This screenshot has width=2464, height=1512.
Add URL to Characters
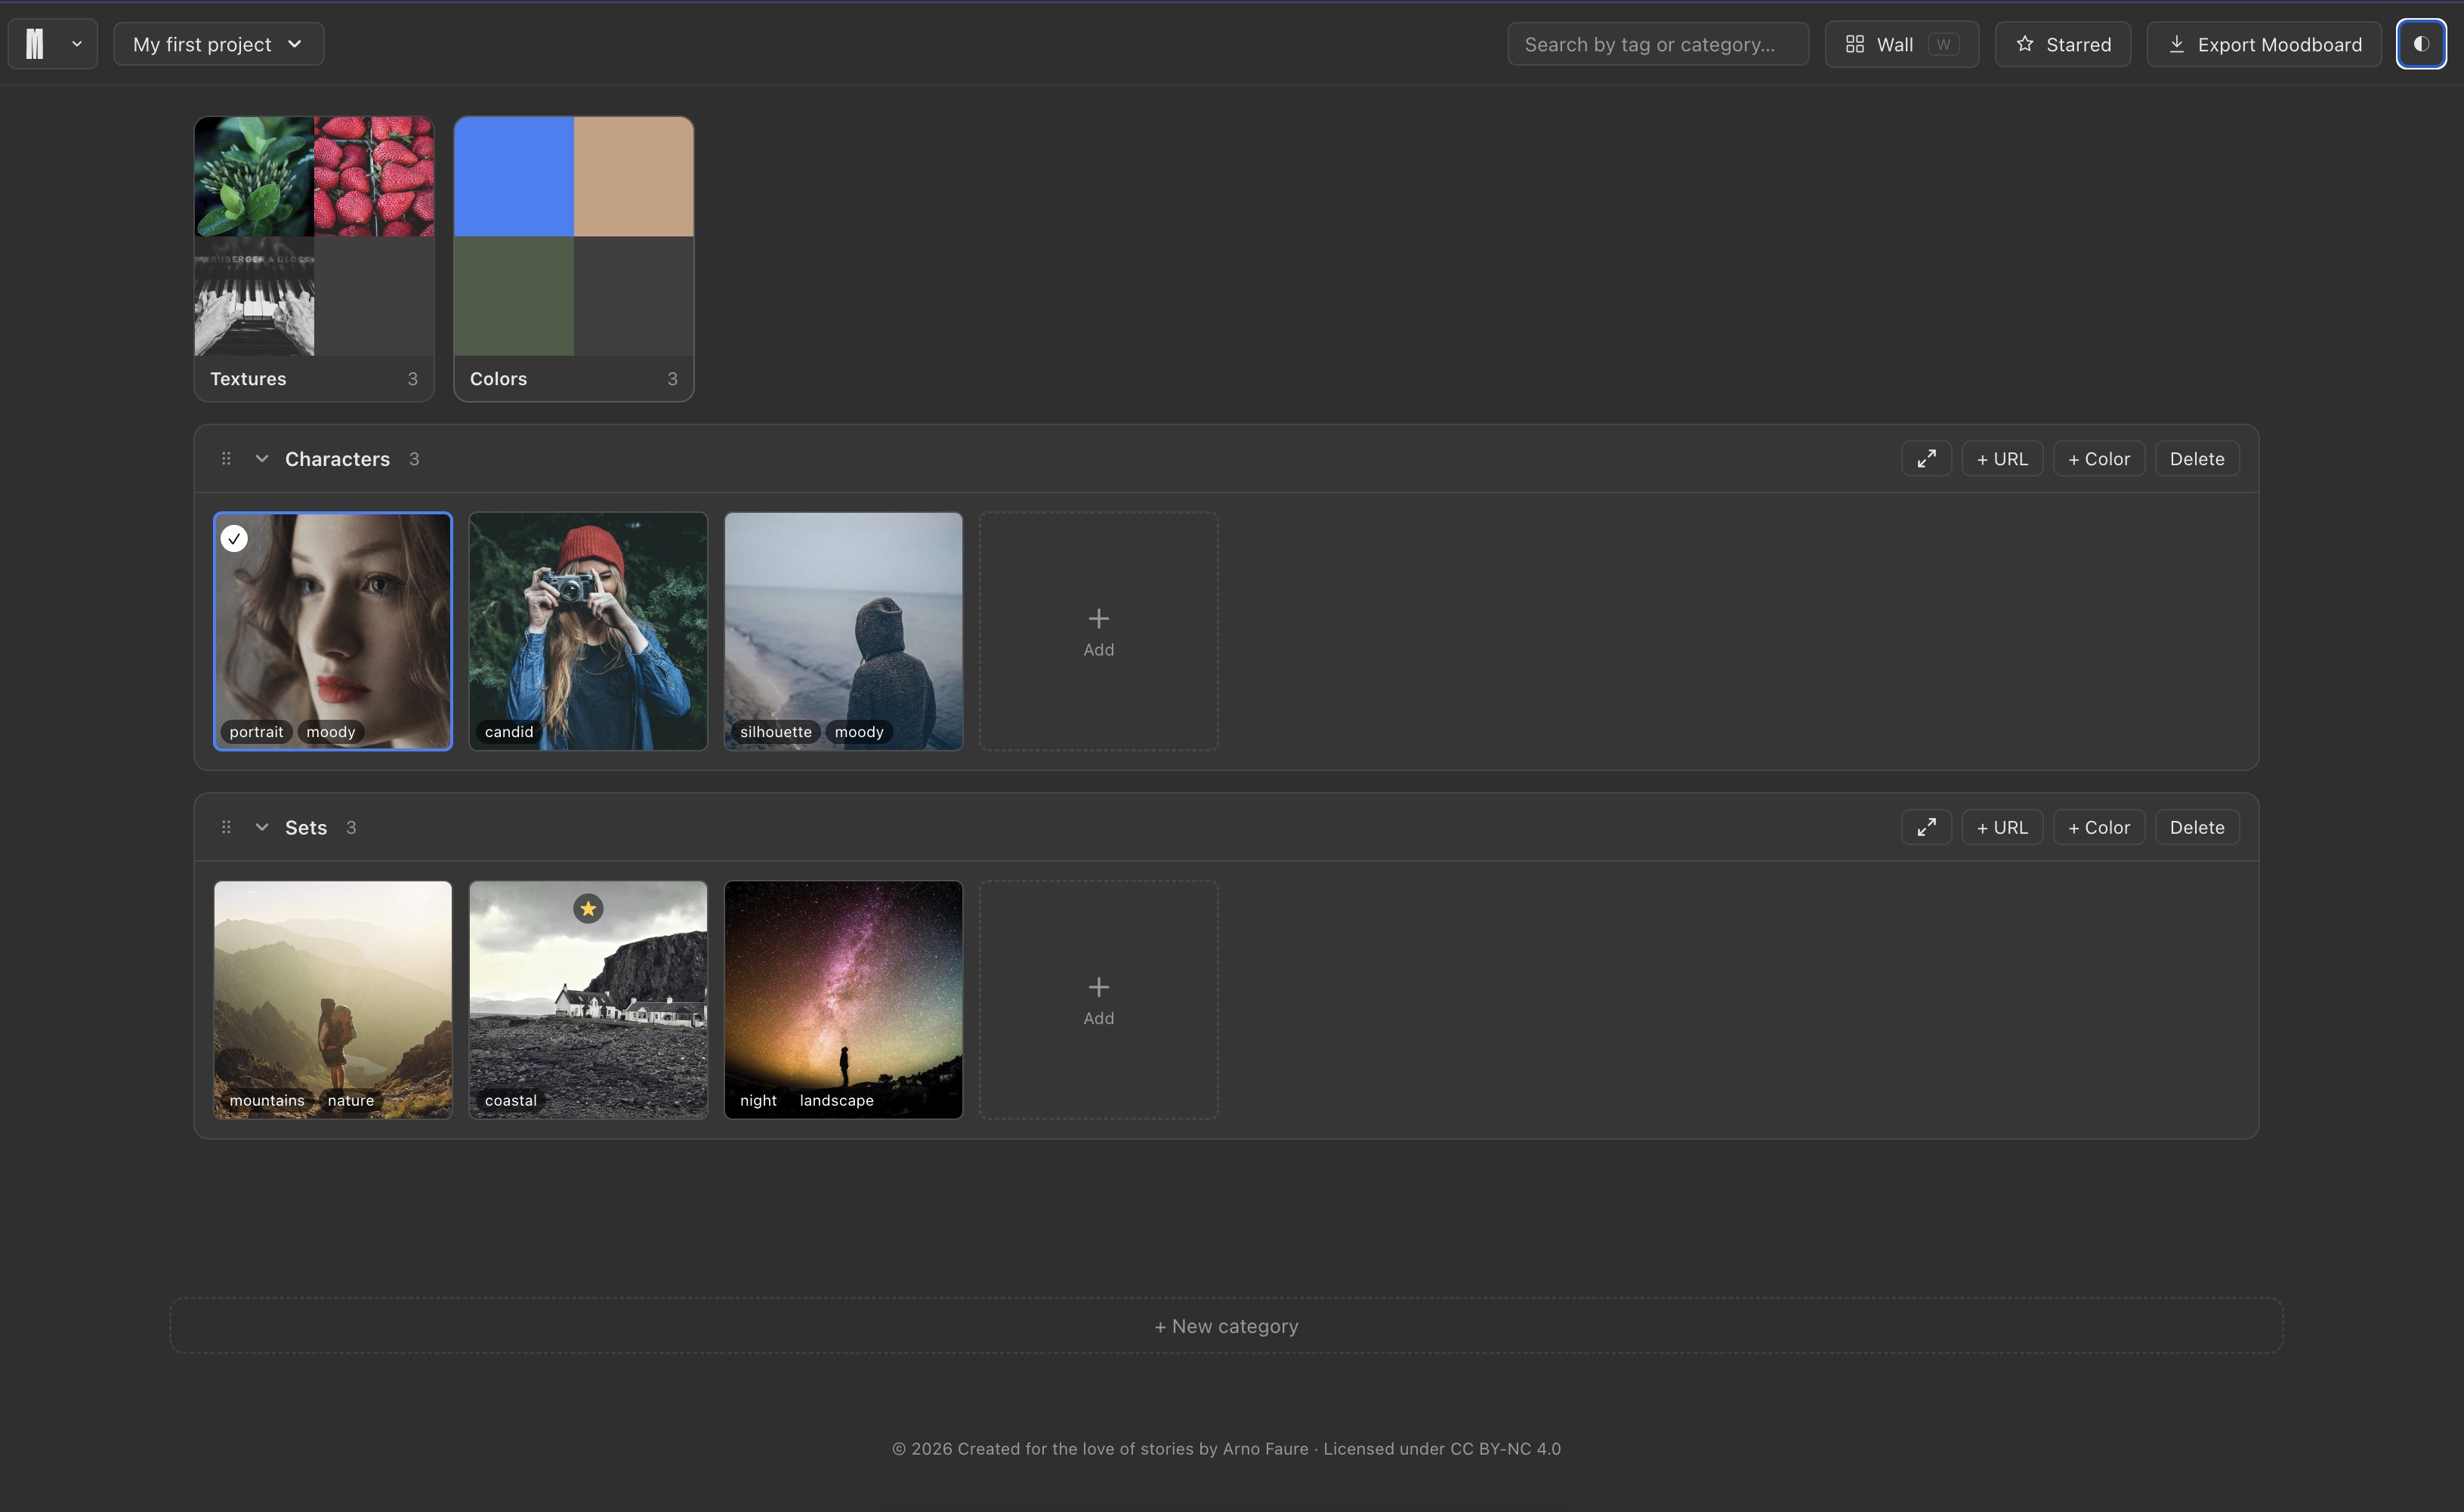(2002, 459)
